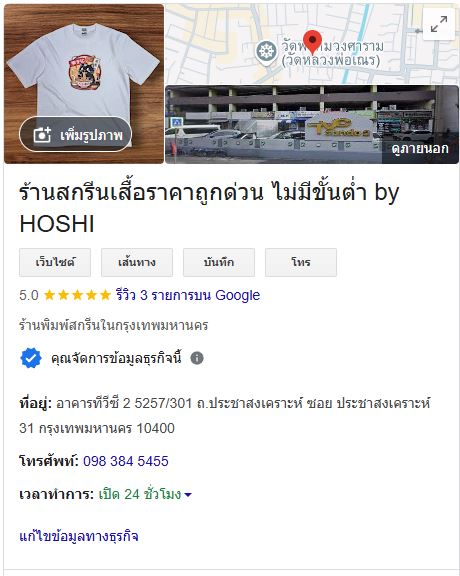Viewport: 460px width, 576px height.
Task: Click the เส้นทาง directions button
Action: coord(137,262)
